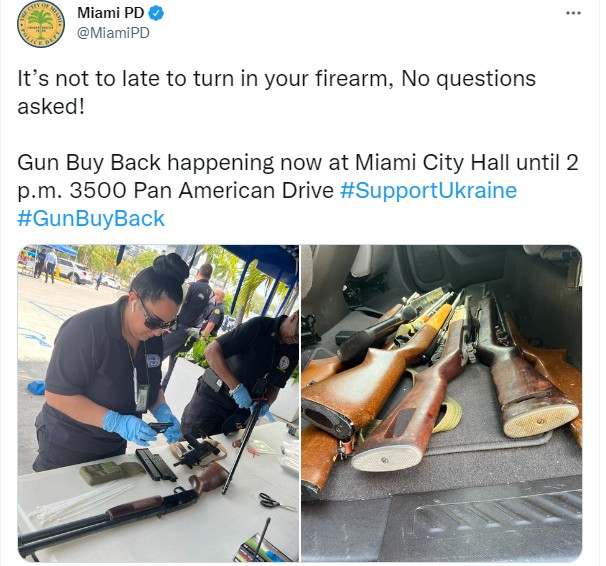Expand left photo of officers inspecting firearms

158,403
